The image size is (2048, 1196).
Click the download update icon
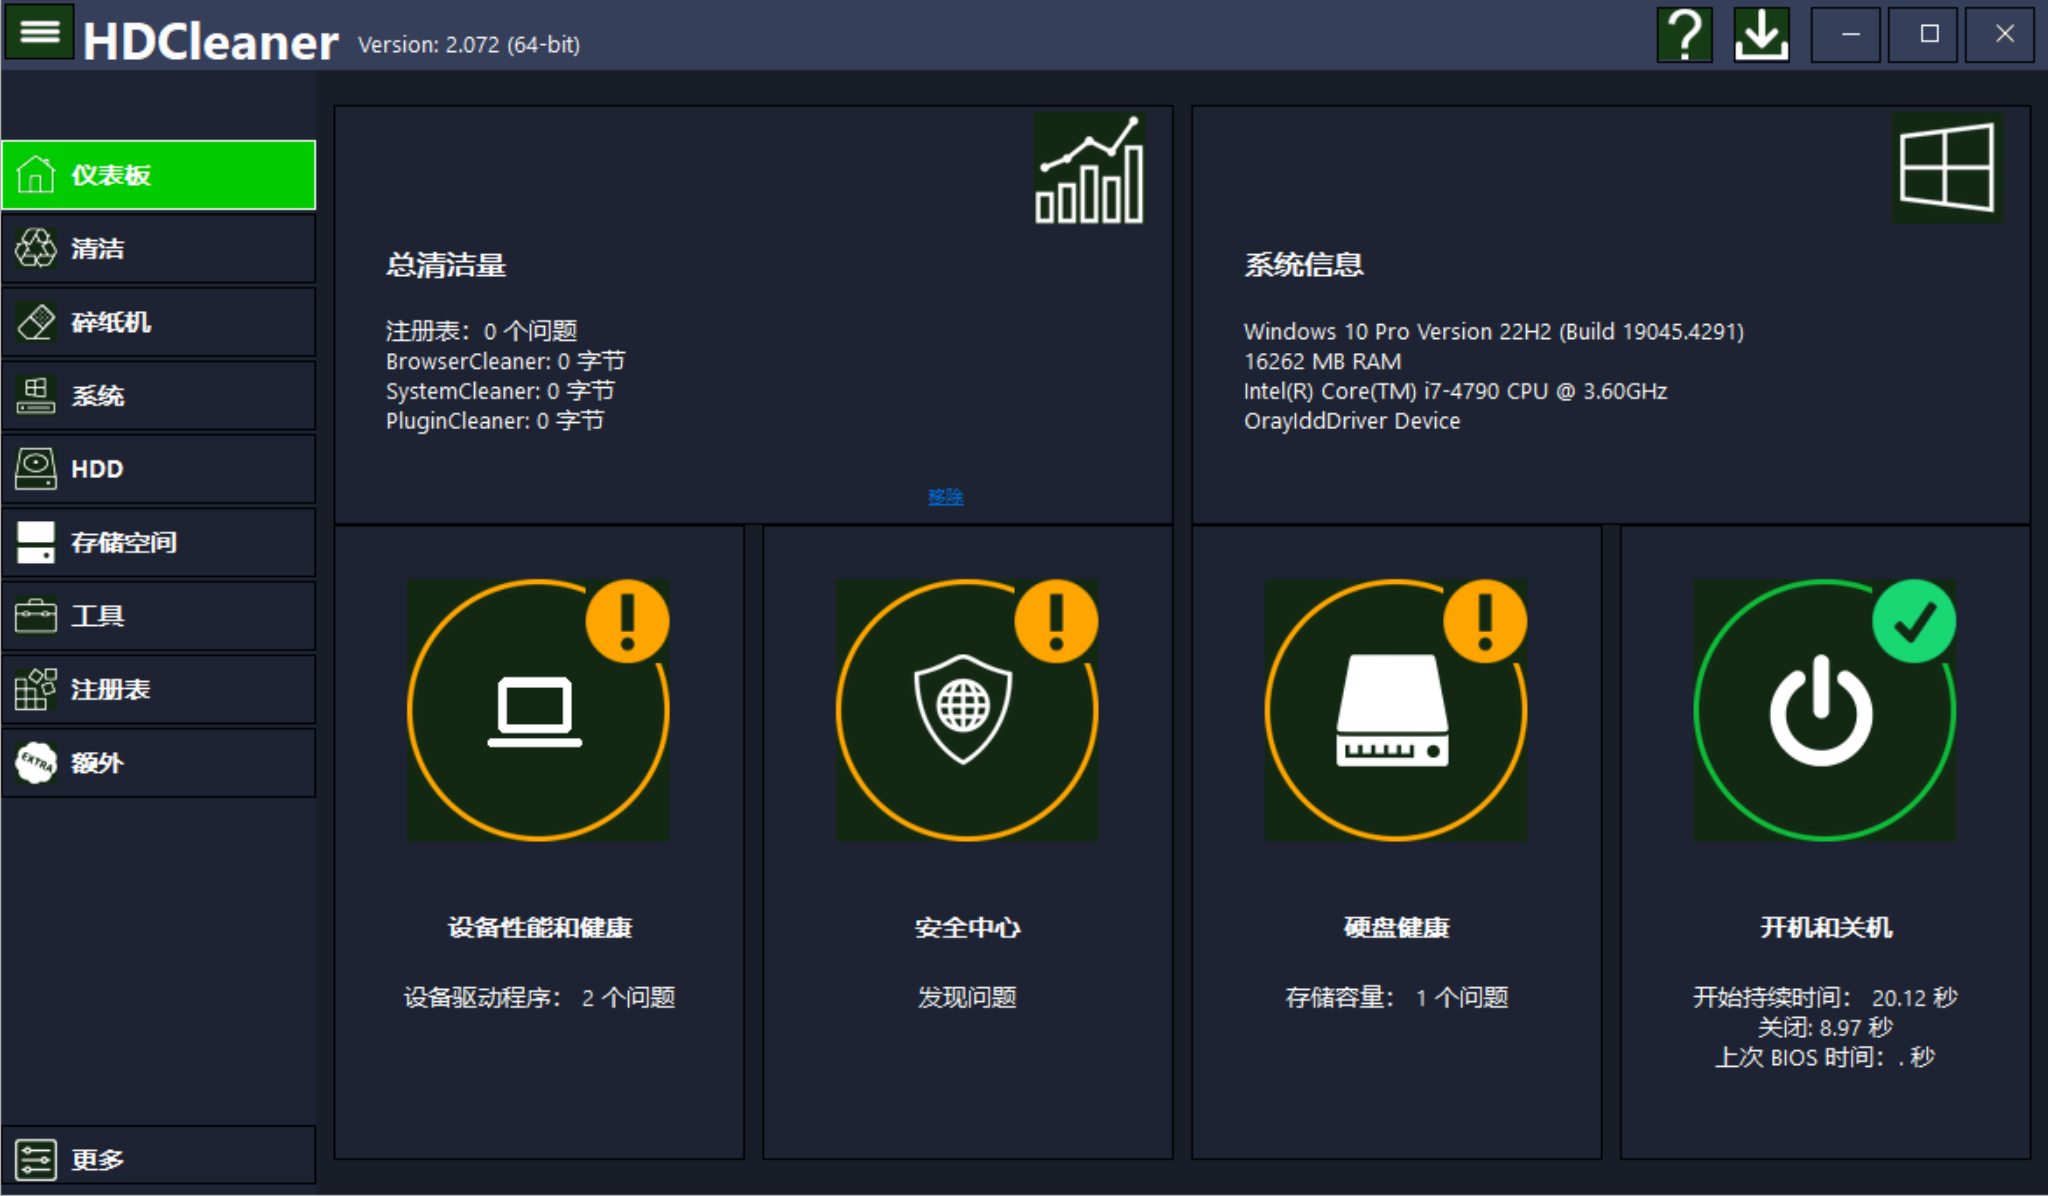tap(1761, 35)
